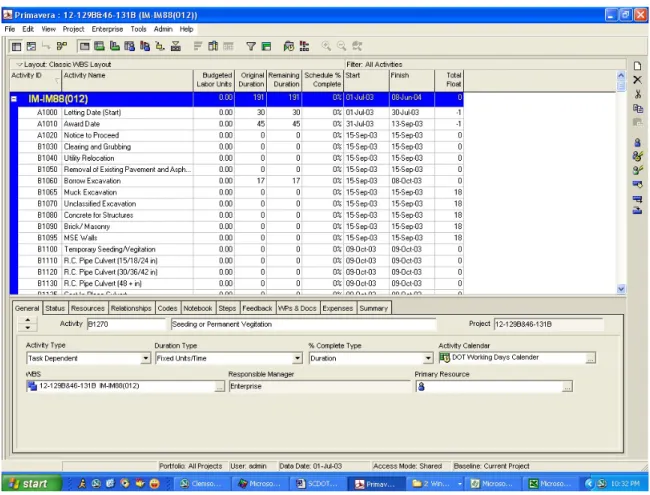Sort by the Total Float column header
650x495 pixels.
[449, 80]
